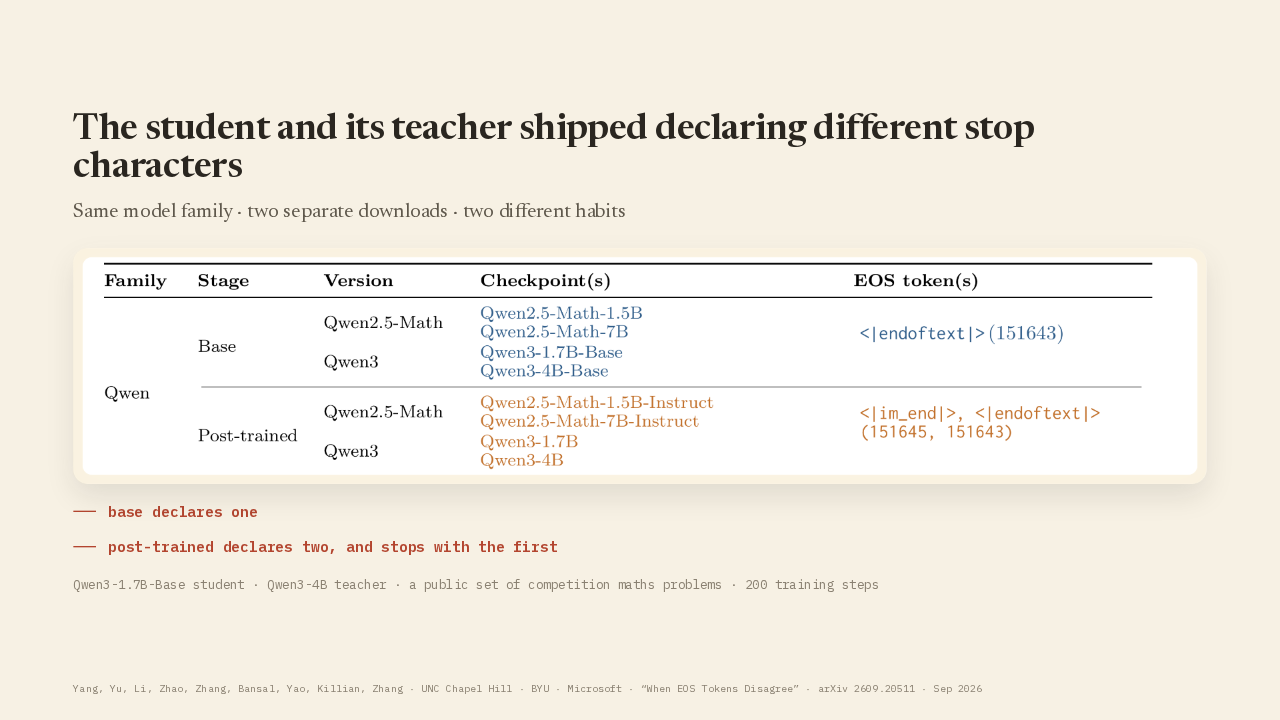Click the Qwen2.5-Math-7B-Instruct checkpoint
The image size is (1280, 720).
click(x=589, y=421)
